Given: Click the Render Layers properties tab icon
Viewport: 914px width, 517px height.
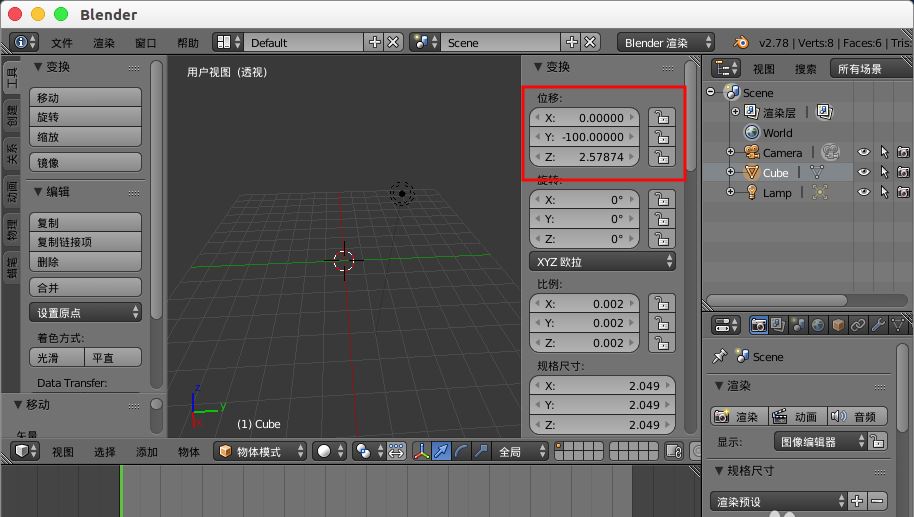Looking at the screenshot, I should click(778, 325).
